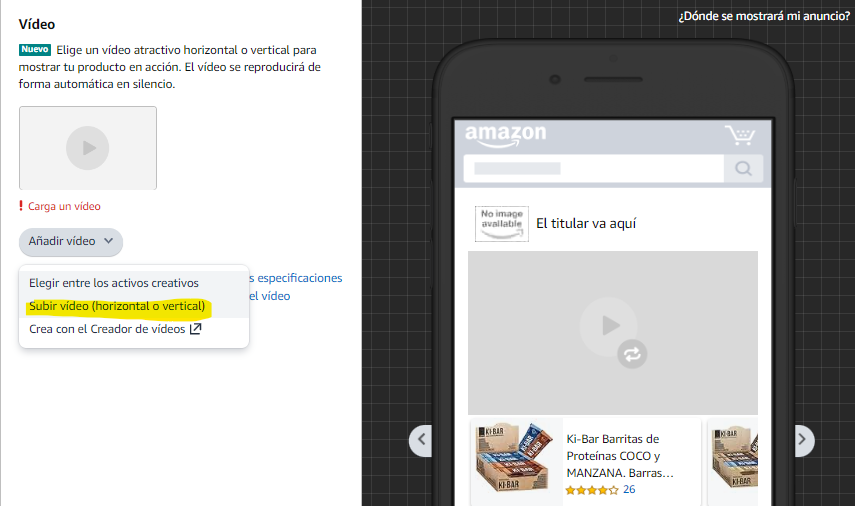855x506 pixels.
Task: Click the play icon in phone preview
Action: point(608,326)
